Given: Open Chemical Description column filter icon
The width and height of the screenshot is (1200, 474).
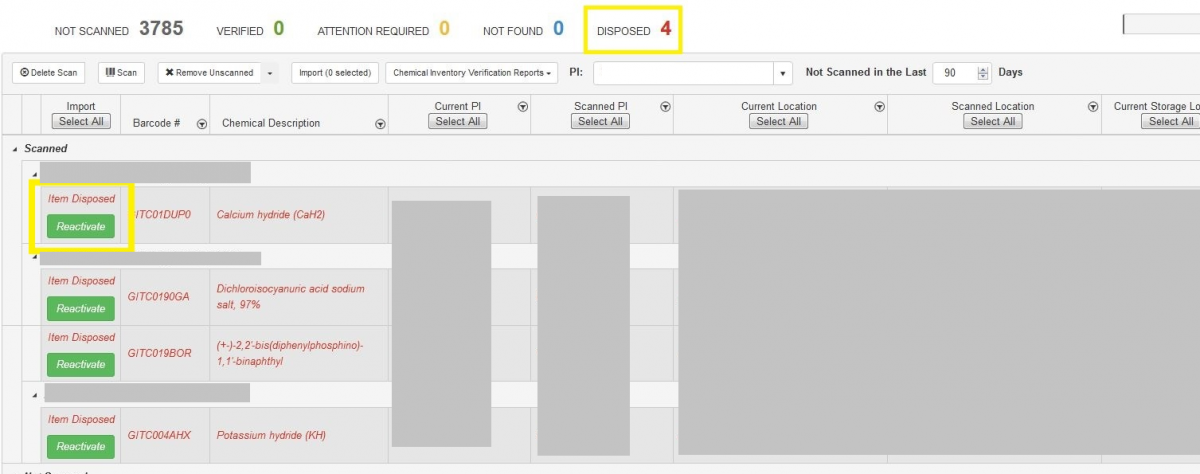Looking at the screenshot, I should click(380, 124).
